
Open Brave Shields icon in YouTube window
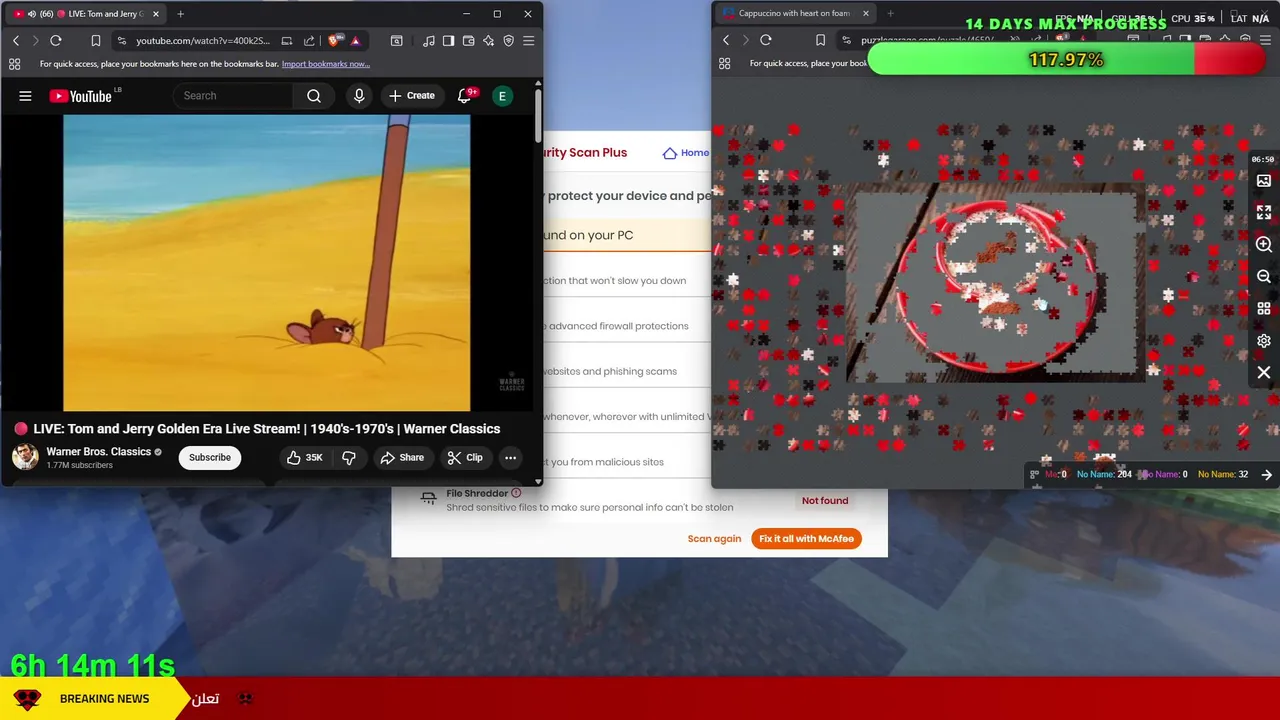point(334,41)
